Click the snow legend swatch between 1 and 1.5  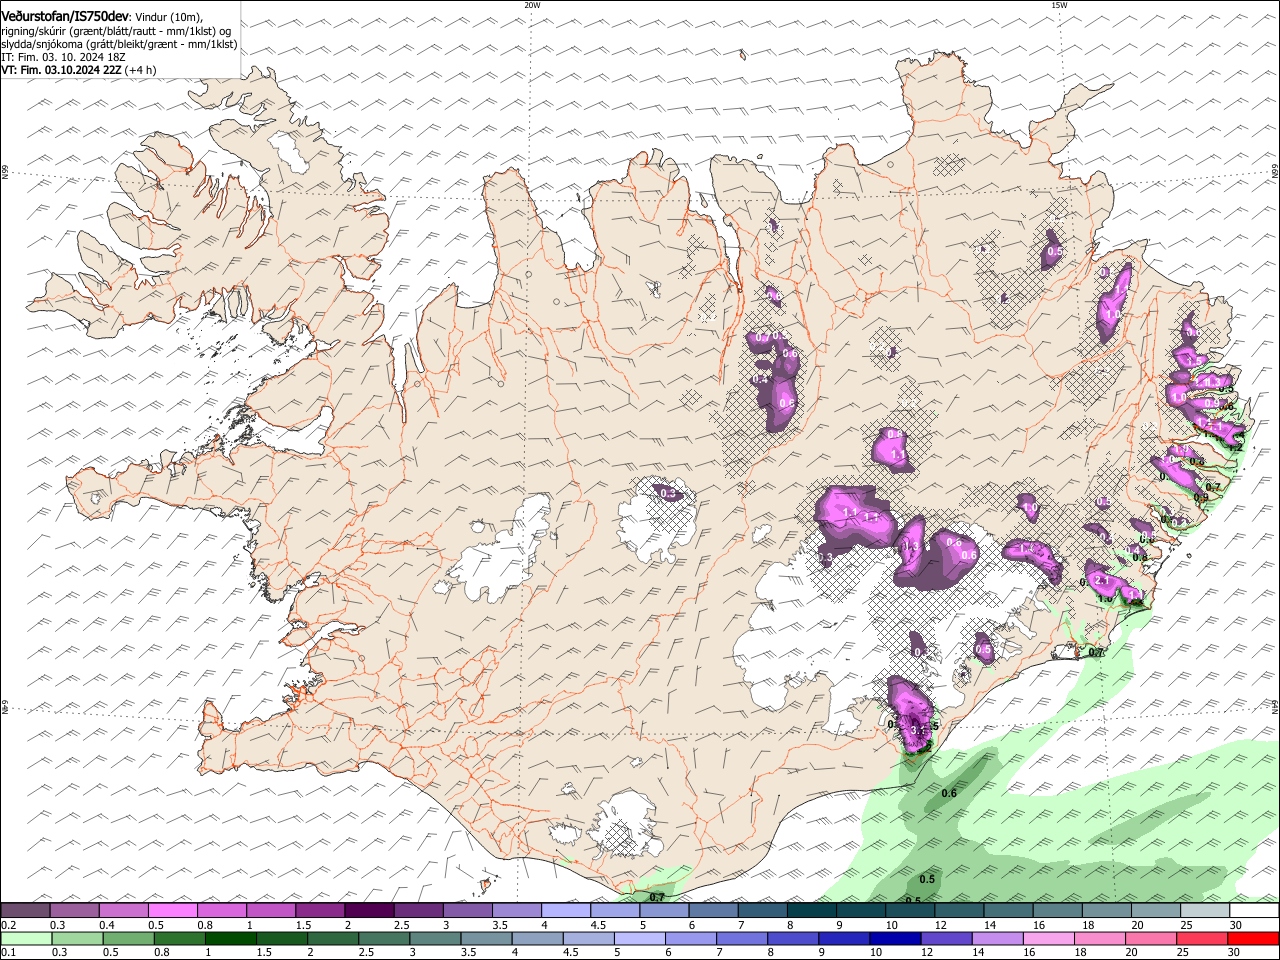pos(270,910)
